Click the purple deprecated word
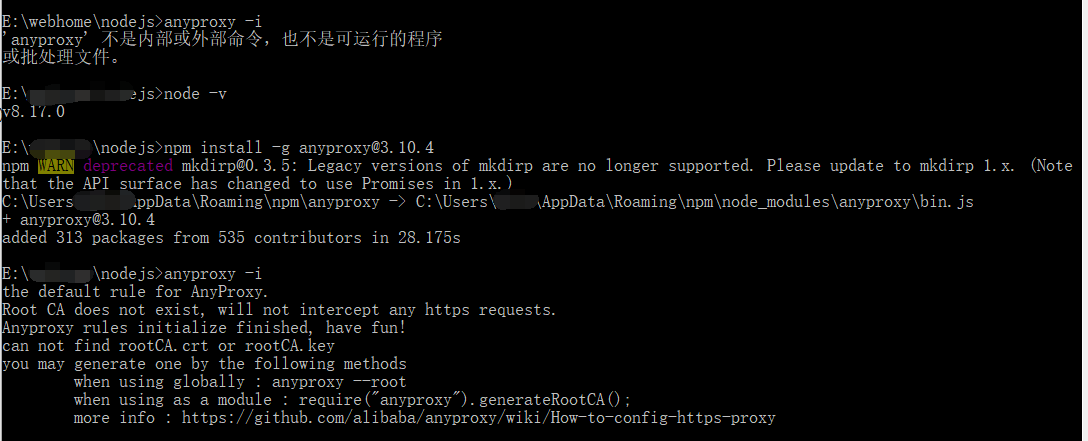Viewport: 1088px width, 441px height. pos(128,166)
